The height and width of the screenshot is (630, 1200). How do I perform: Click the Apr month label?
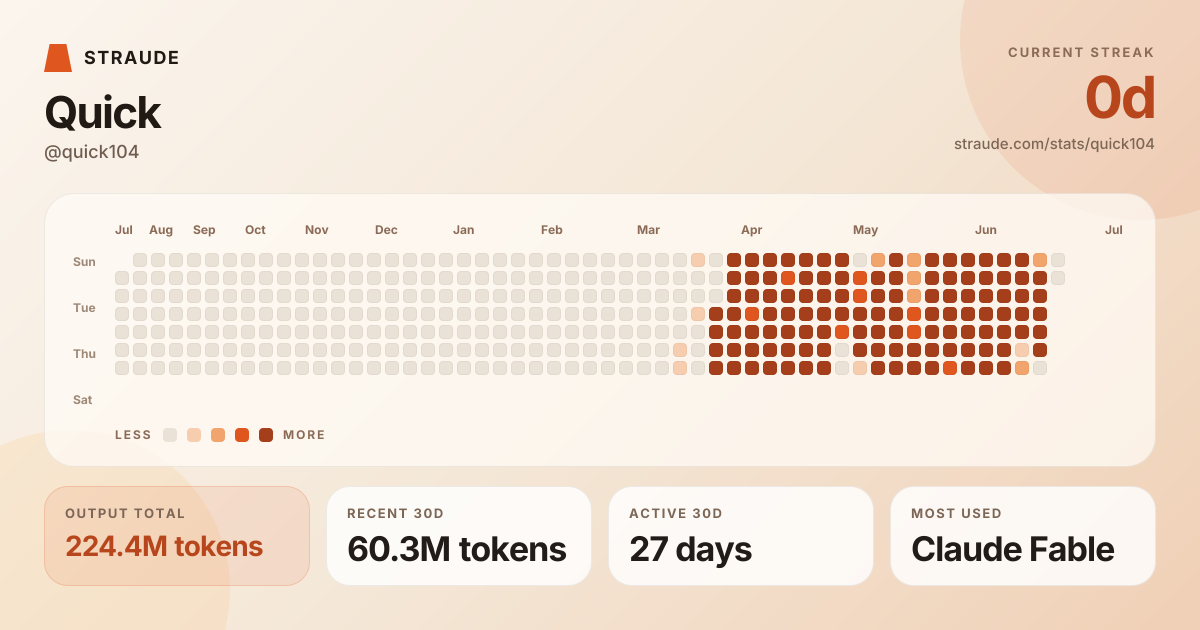pyautogui.click(x=751, y=230)
